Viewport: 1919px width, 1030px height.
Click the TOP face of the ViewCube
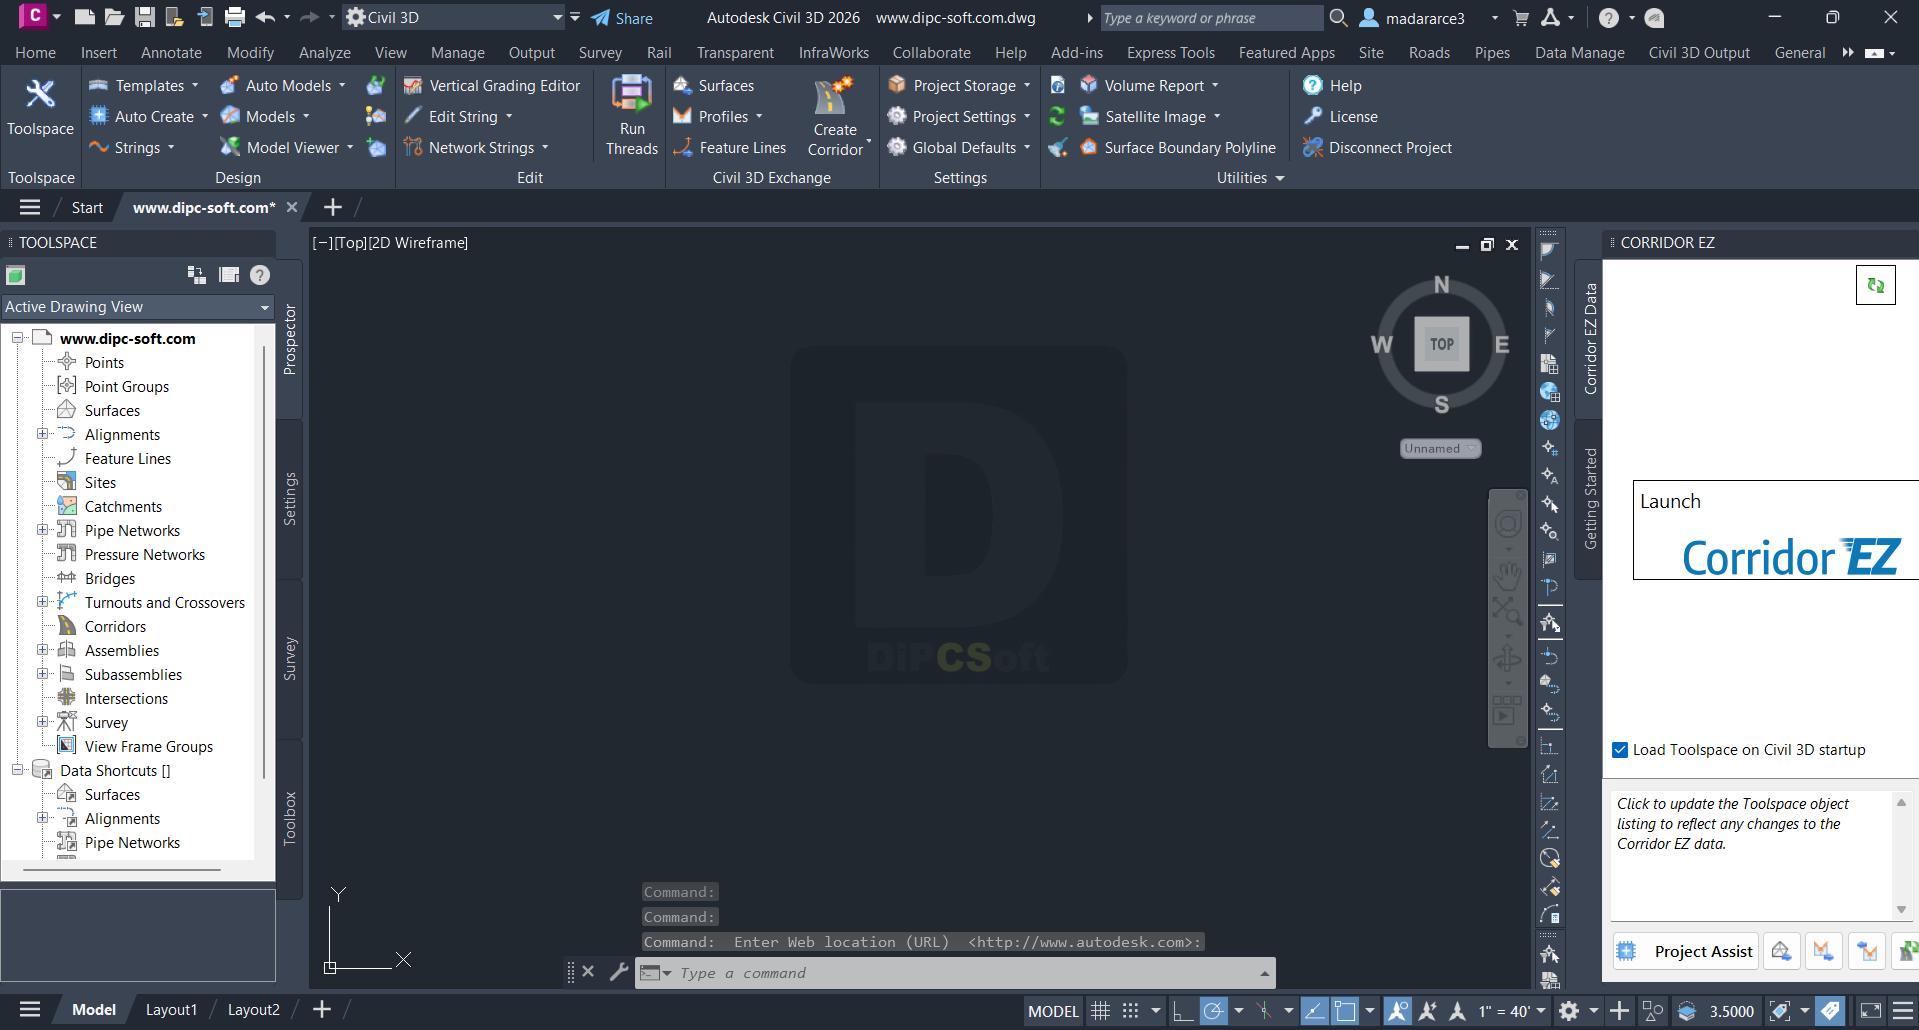[1441, 344]
